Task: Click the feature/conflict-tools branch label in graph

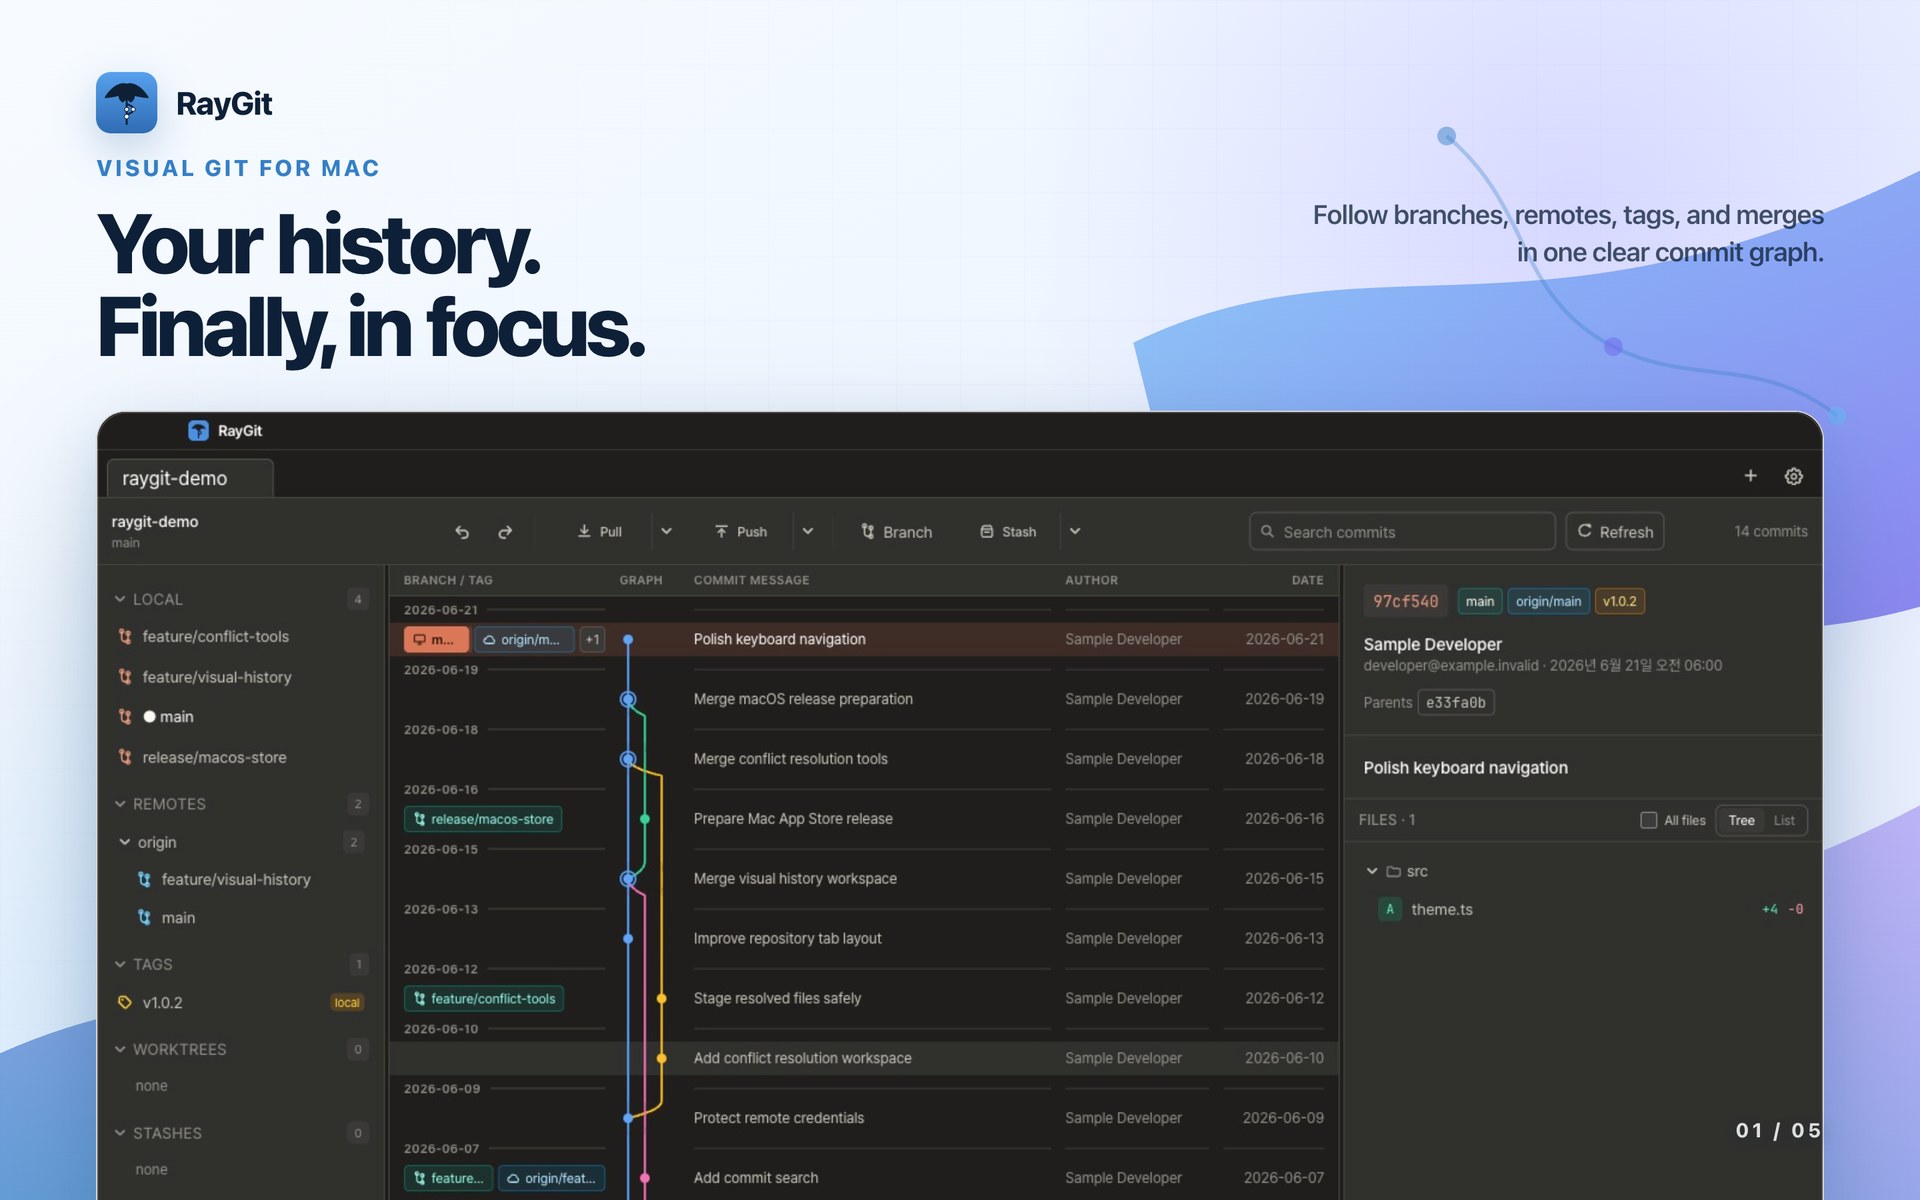Action: [x=484, y=998]
